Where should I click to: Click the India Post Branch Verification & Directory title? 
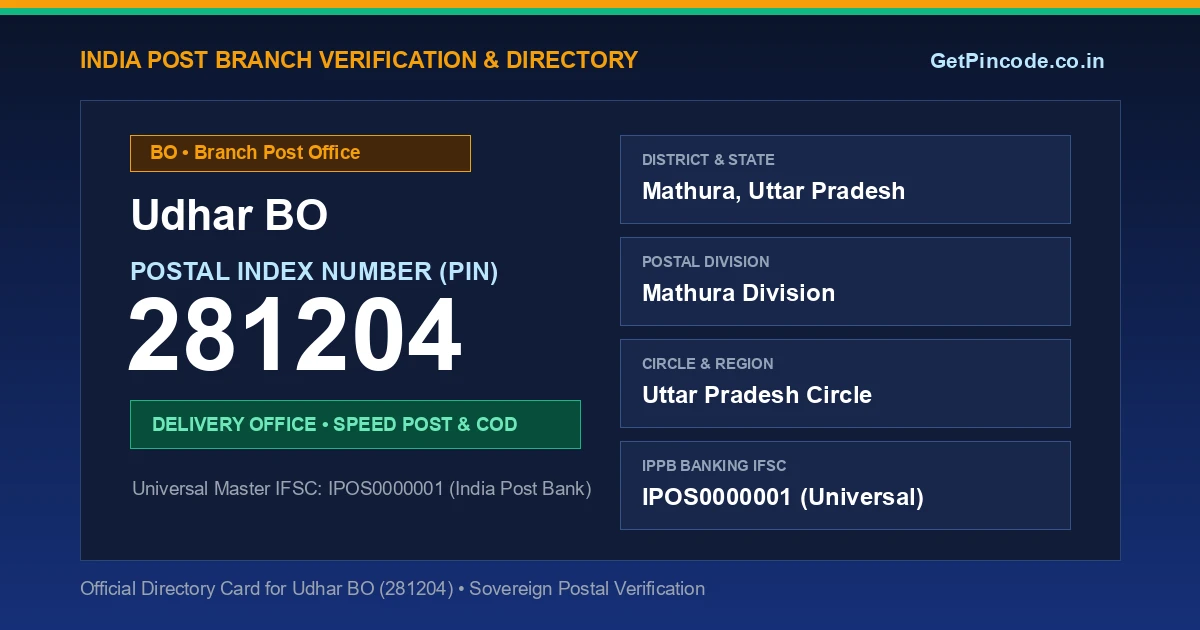[x=359, y=60]
